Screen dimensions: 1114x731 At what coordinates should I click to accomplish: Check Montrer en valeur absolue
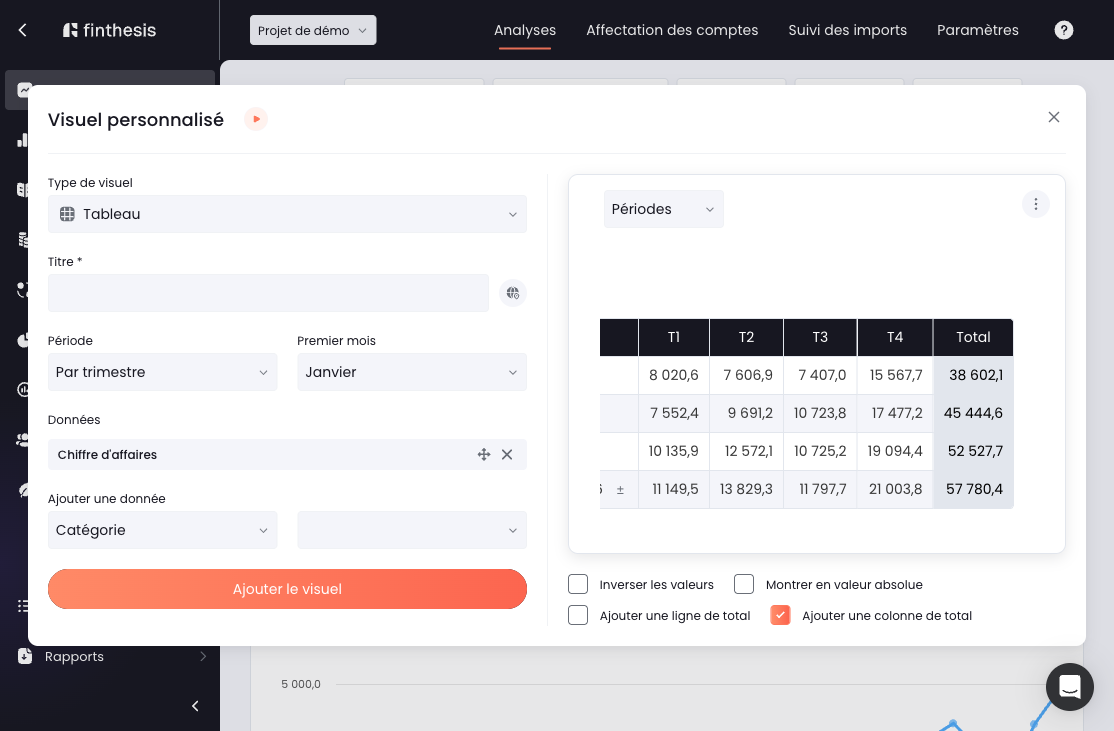click(x=743, y=584)
